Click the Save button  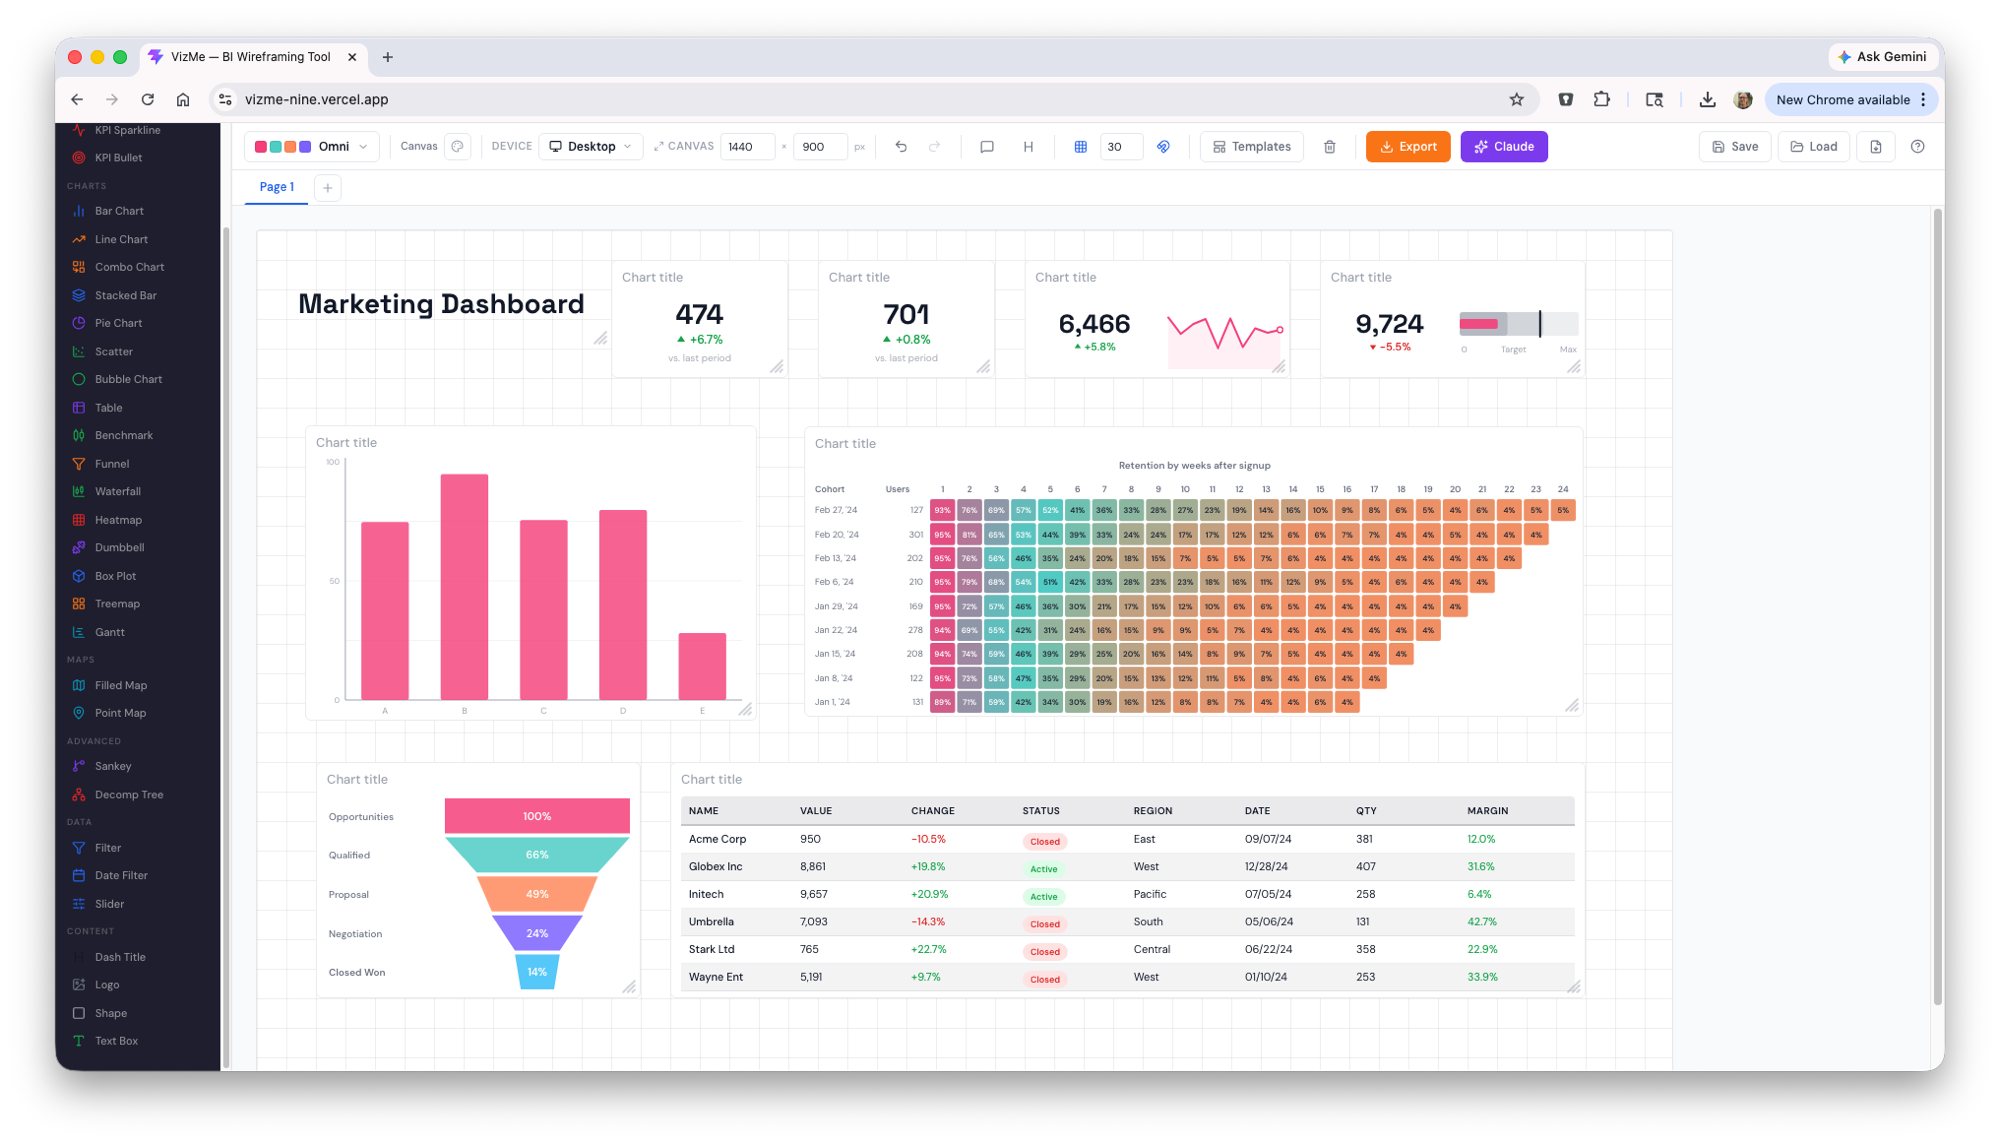point(1735,147)
